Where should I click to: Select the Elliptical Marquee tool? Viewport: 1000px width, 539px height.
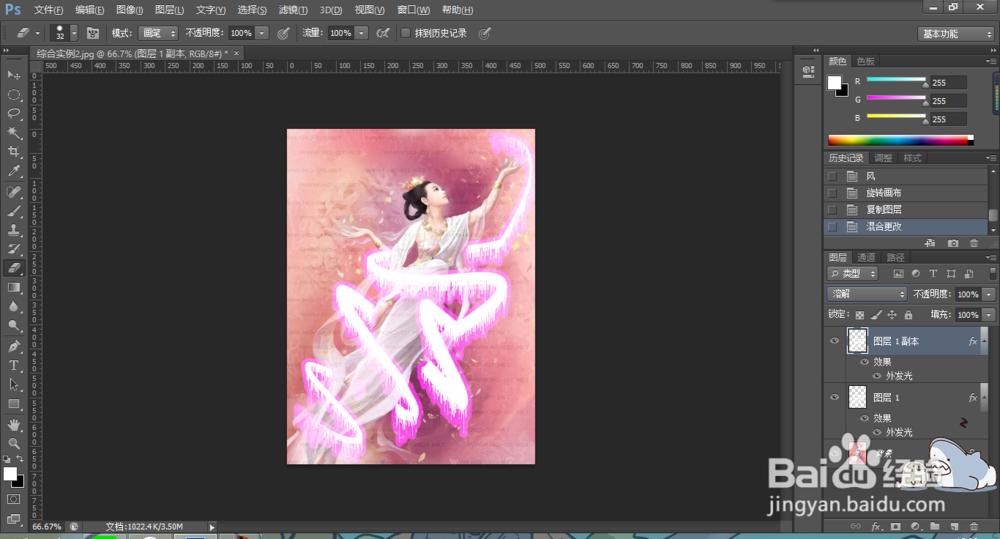point(13,94)
